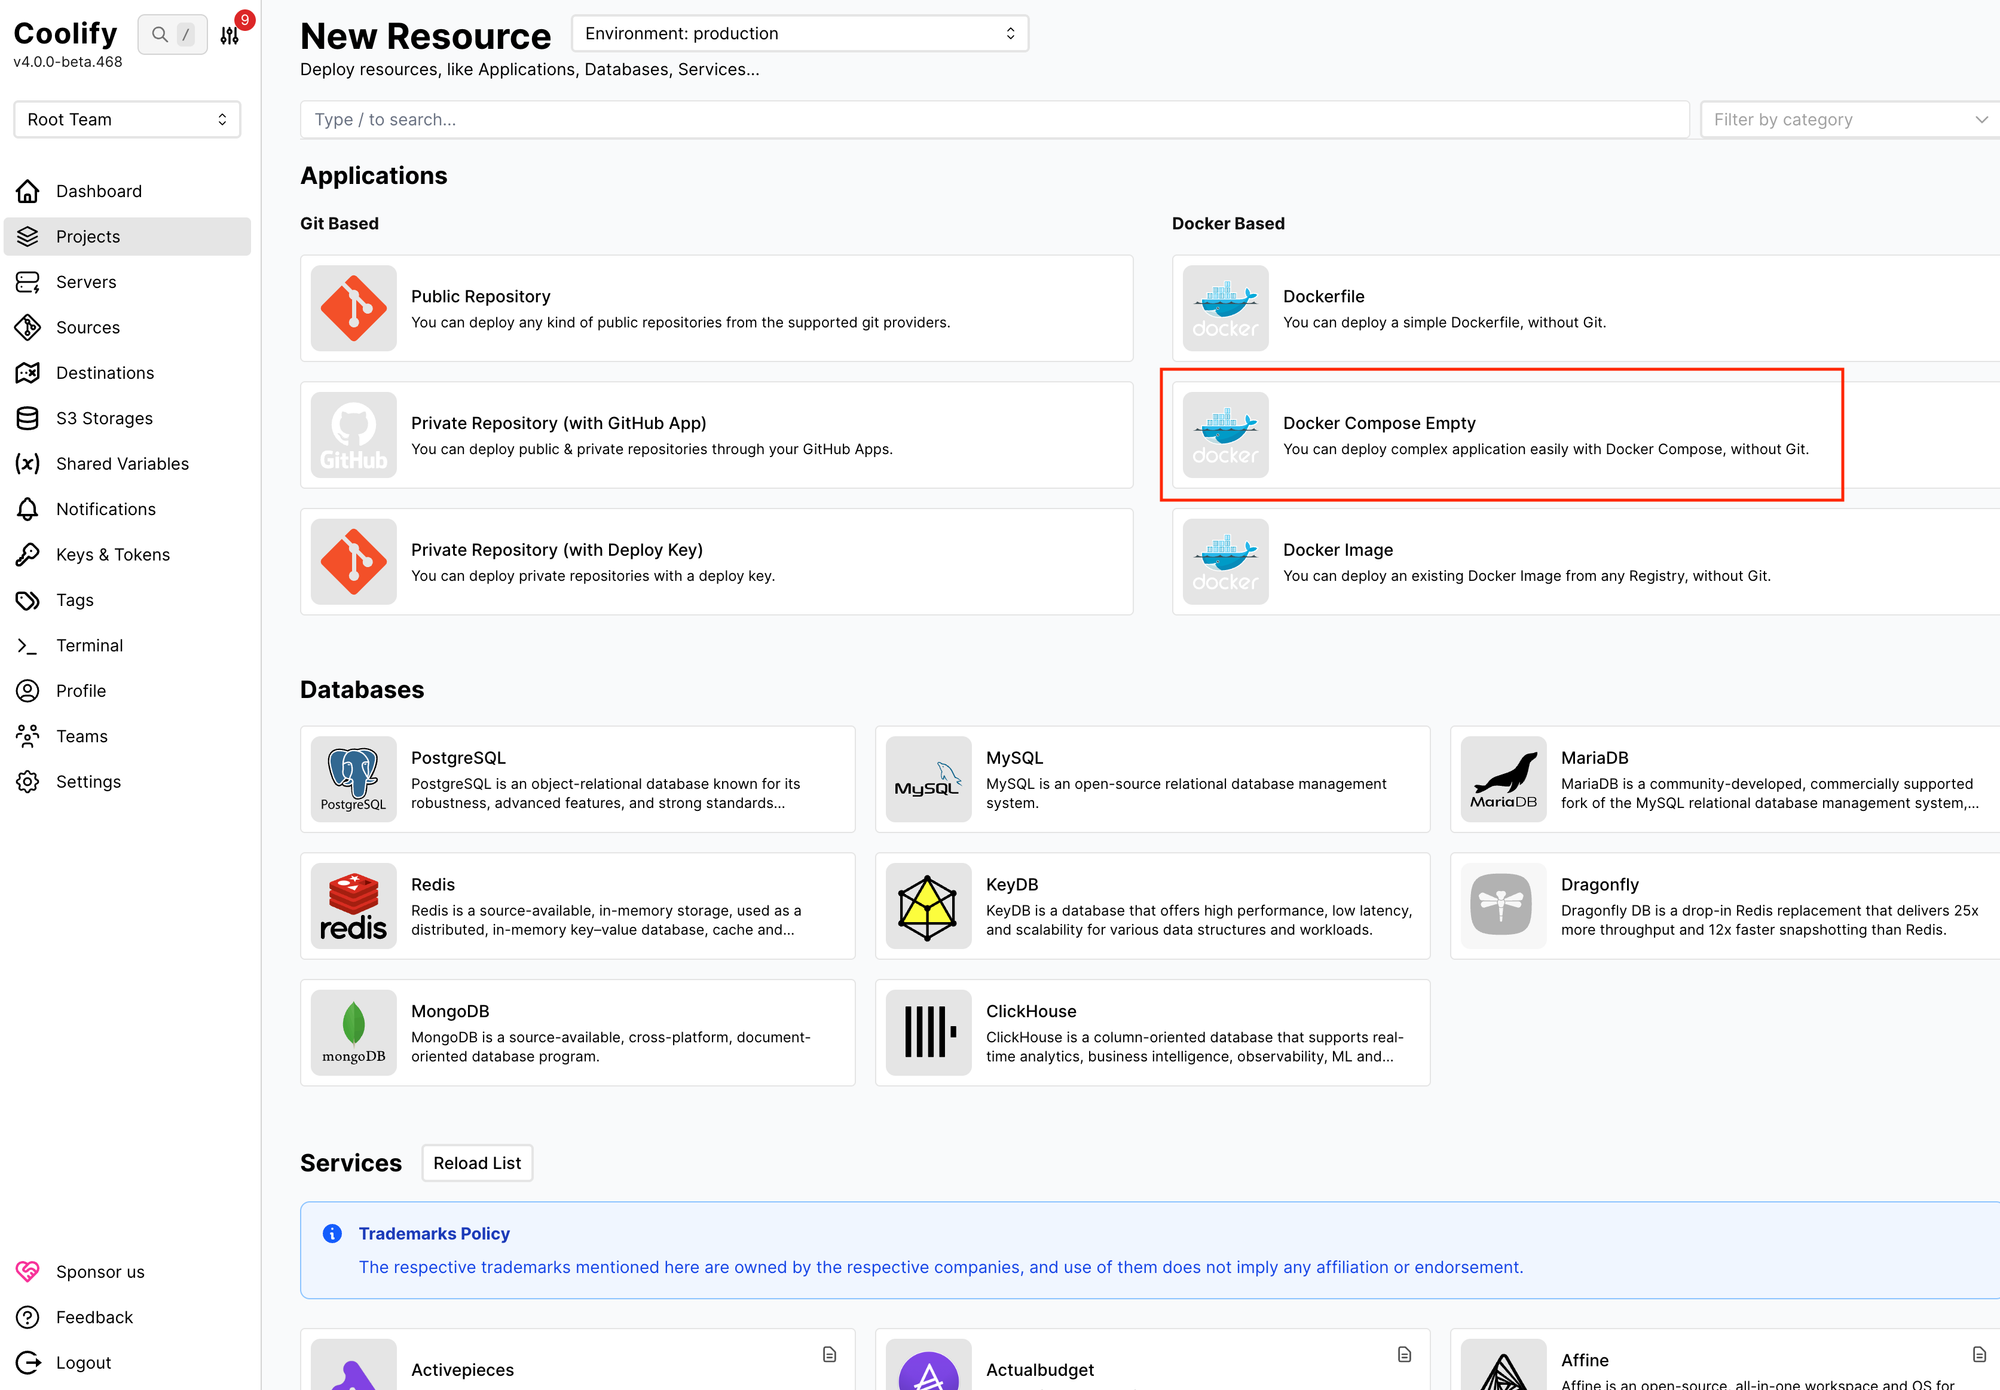Navigate to Shared Variables page
The image size is (2000, 1390).
coord(122,464)
